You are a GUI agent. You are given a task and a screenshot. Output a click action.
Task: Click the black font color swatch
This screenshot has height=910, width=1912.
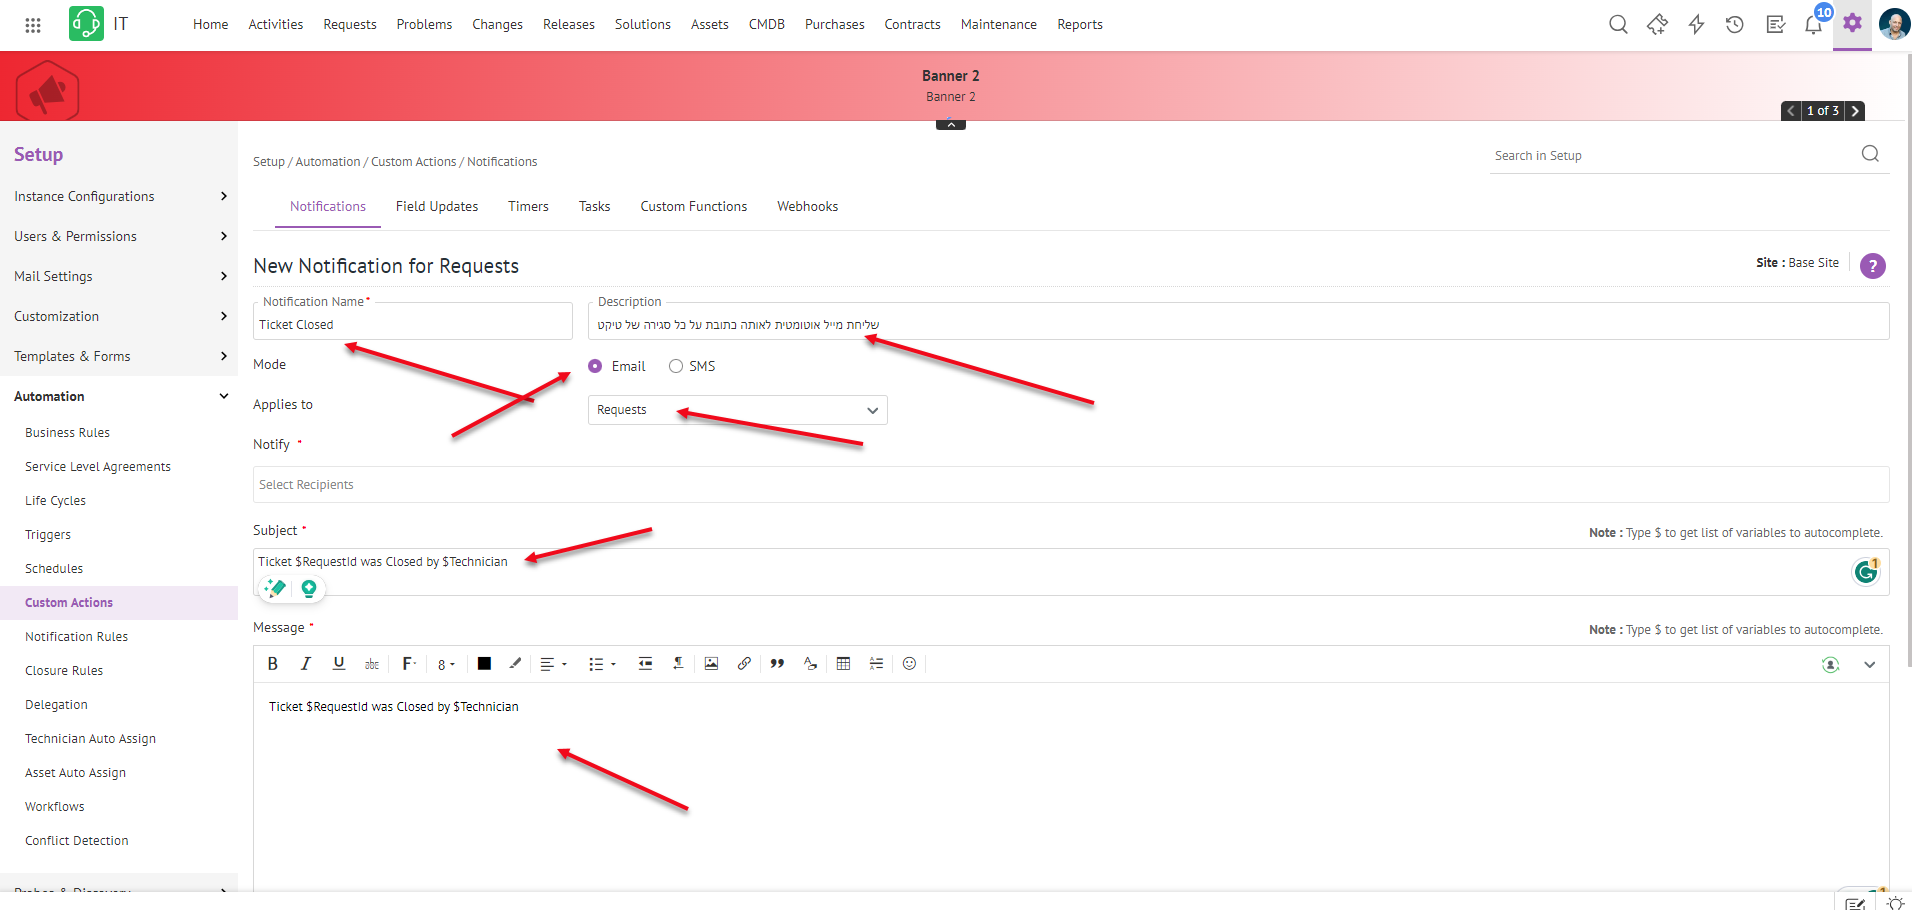(x=484, y=664)
